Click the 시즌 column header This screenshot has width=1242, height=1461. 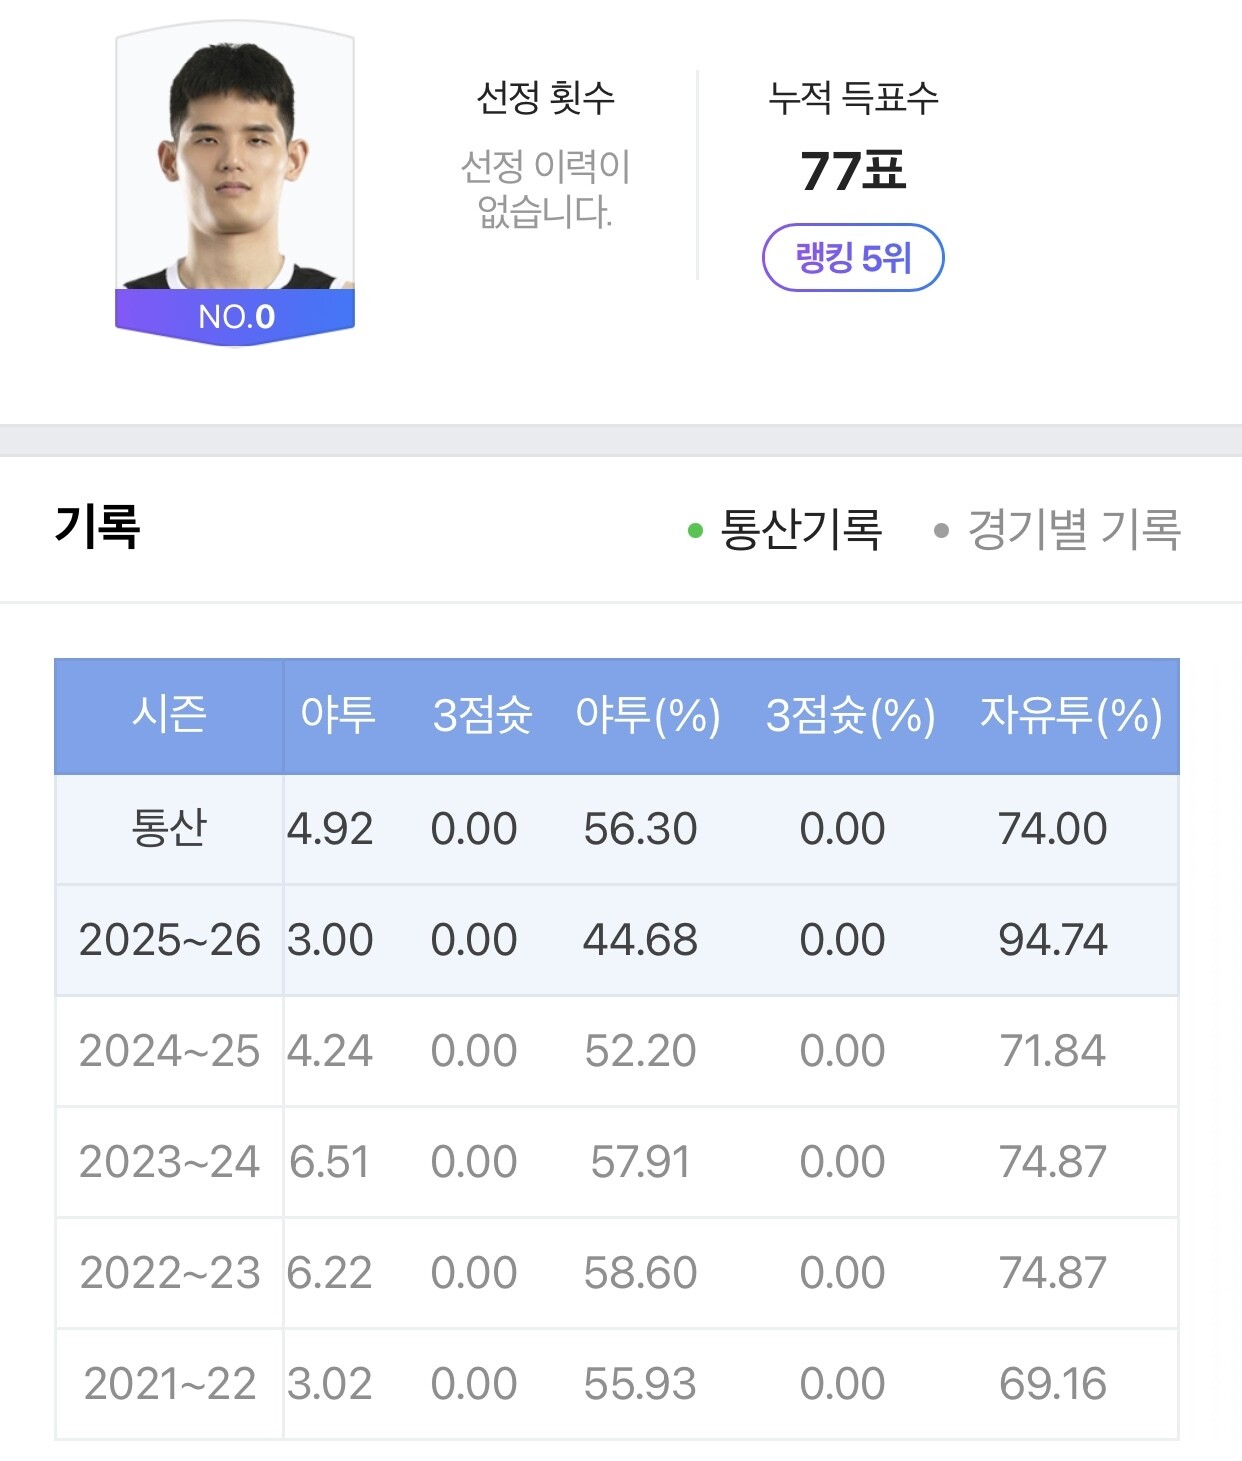pos(169,716)
